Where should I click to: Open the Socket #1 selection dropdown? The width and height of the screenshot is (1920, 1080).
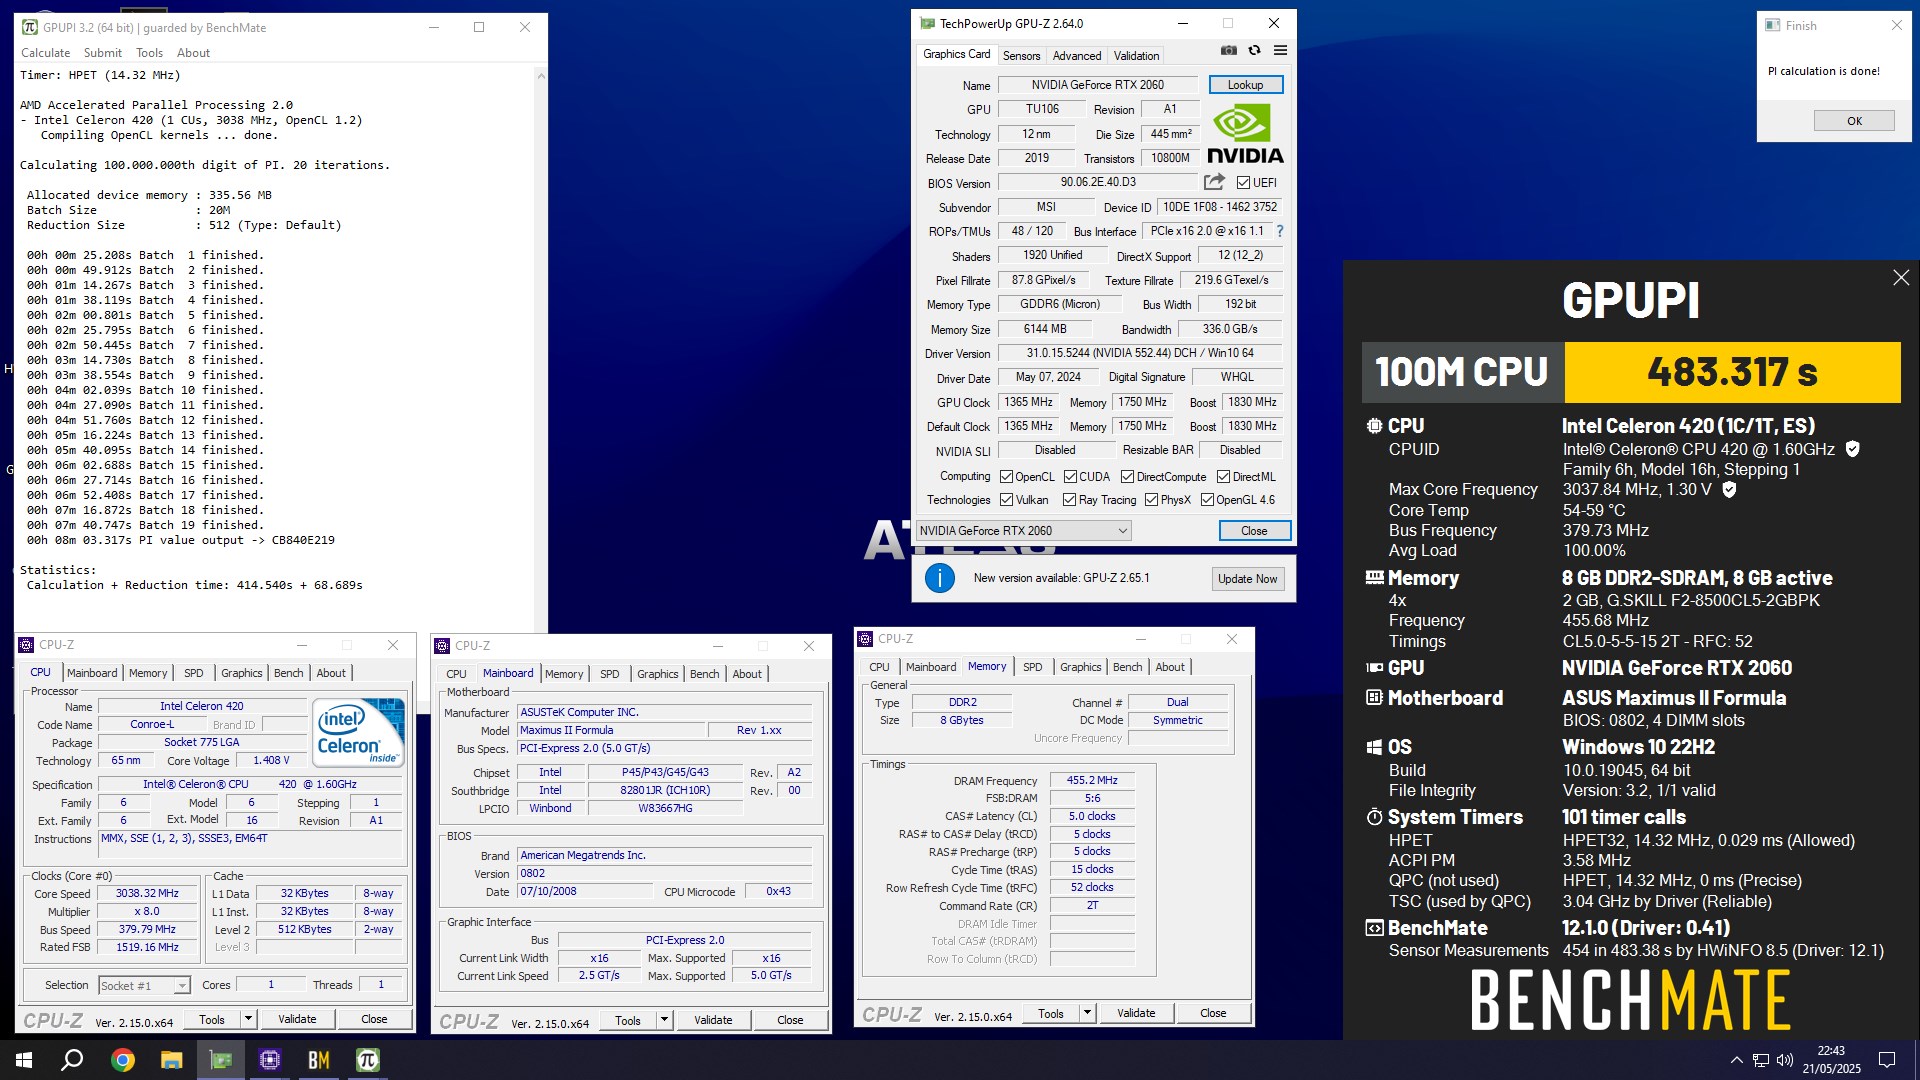144,985
